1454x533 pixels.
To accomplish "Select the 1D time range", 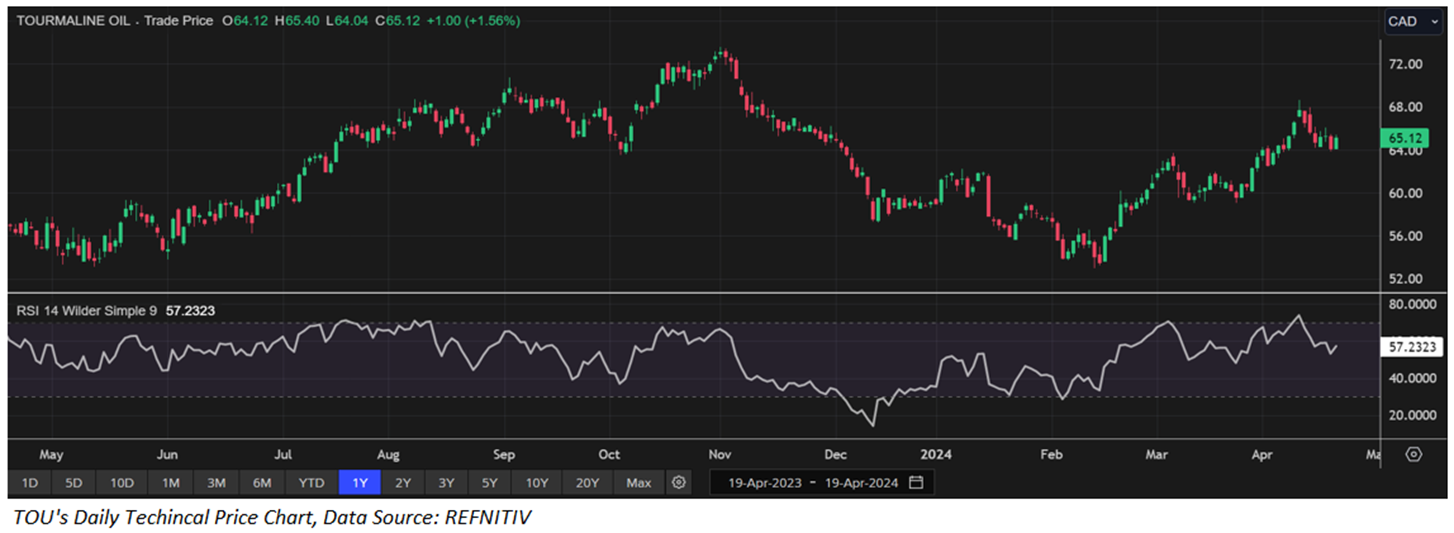I will click(x=30, y=483).
